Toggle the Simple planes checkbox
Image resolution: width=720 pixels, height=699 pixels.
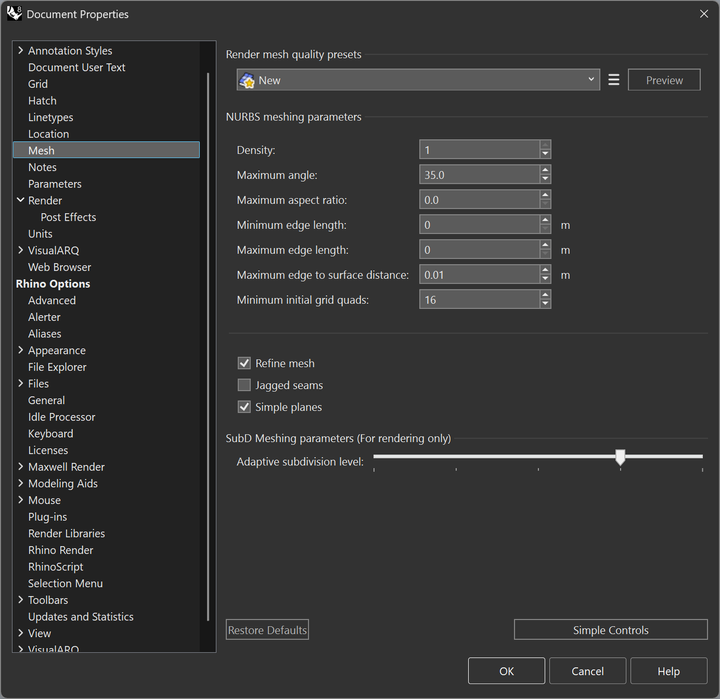pyautogui.click(x=244, y=407)
